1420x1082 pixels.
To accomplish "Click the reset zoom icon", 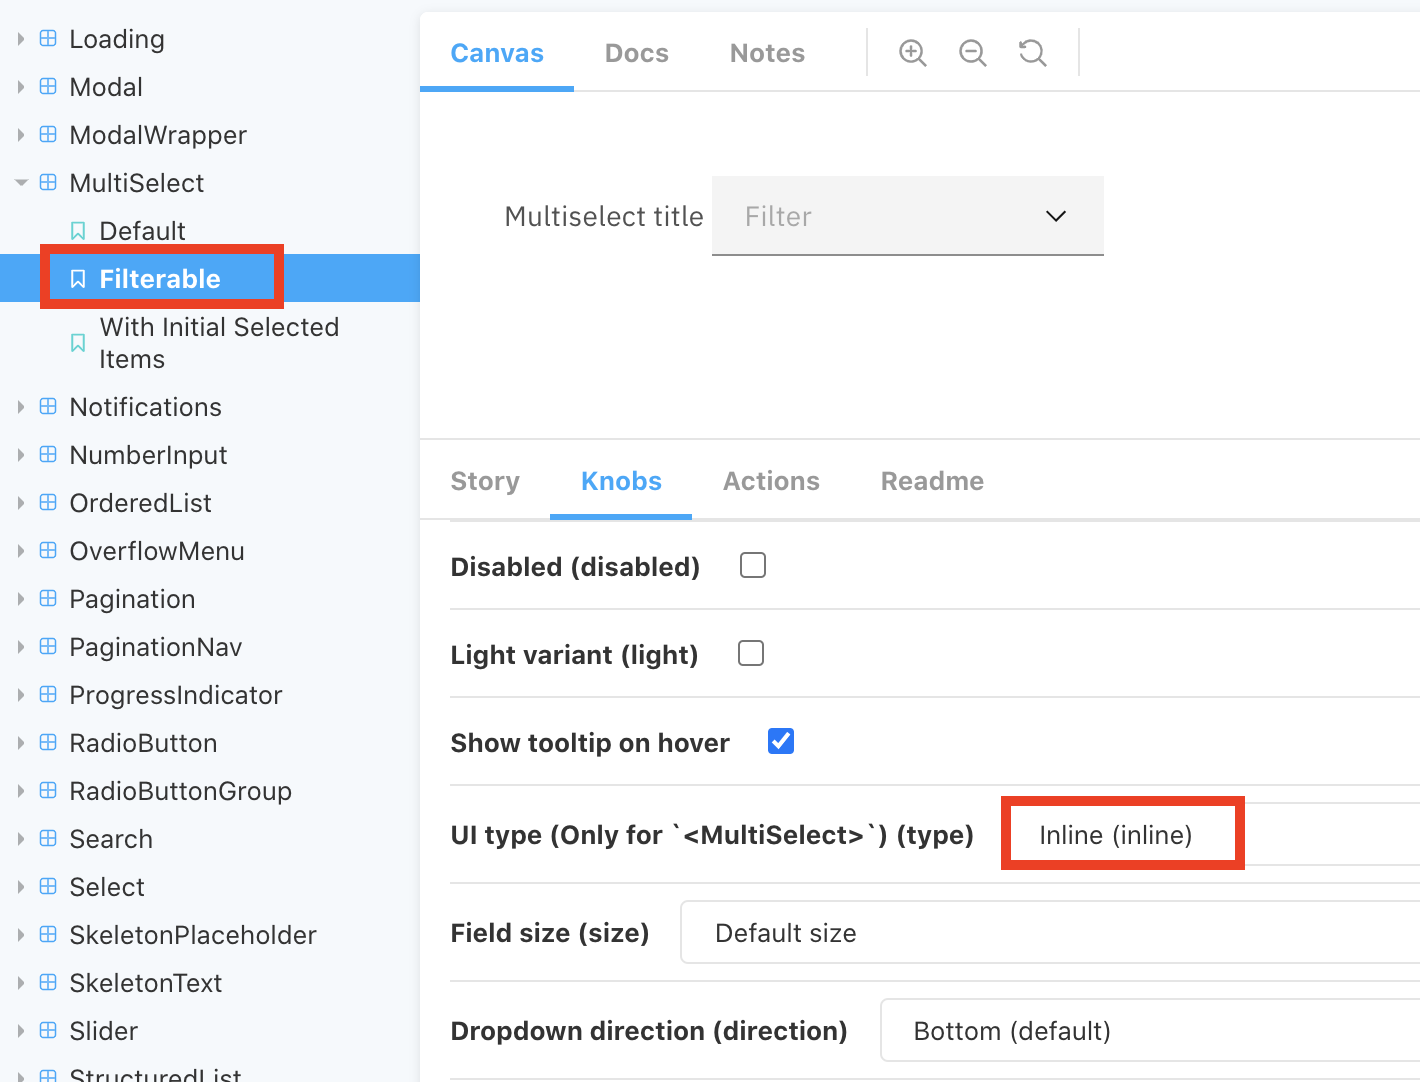I will (x=1031, y=52).
